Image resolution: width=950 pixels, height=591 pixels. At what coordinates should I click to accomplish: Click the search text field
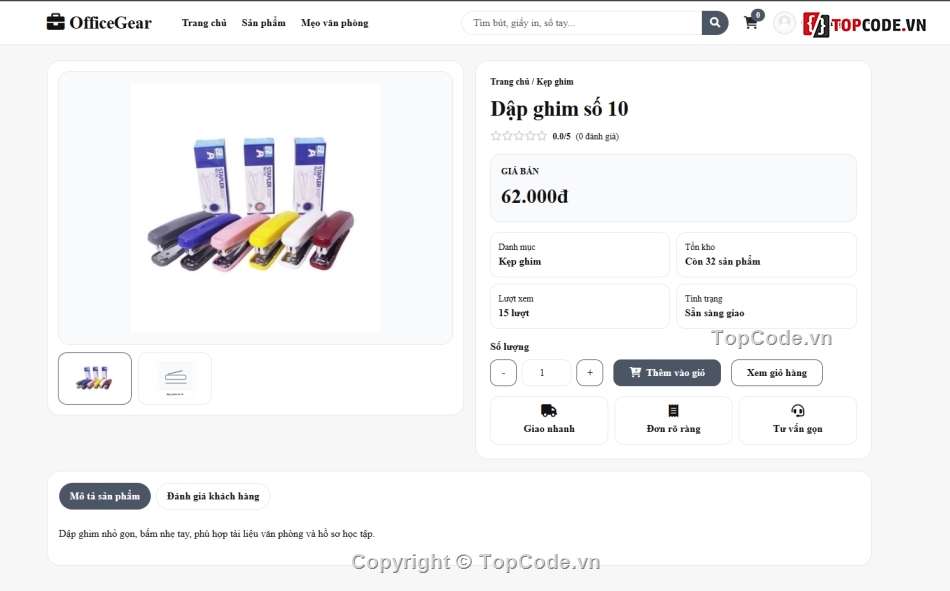pos(582,23)
